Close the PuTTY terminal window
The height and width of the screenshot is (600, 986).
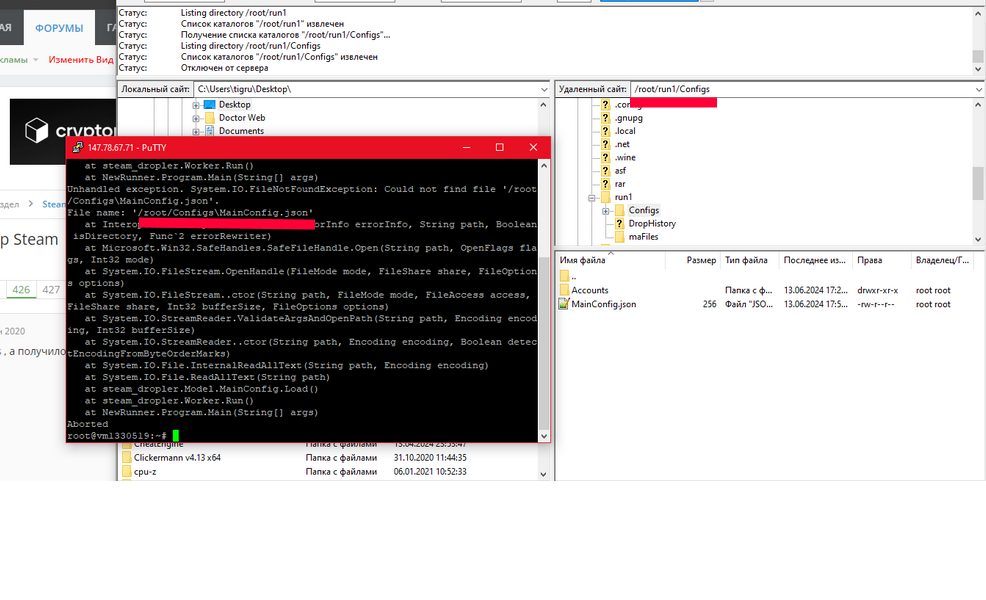533,147
